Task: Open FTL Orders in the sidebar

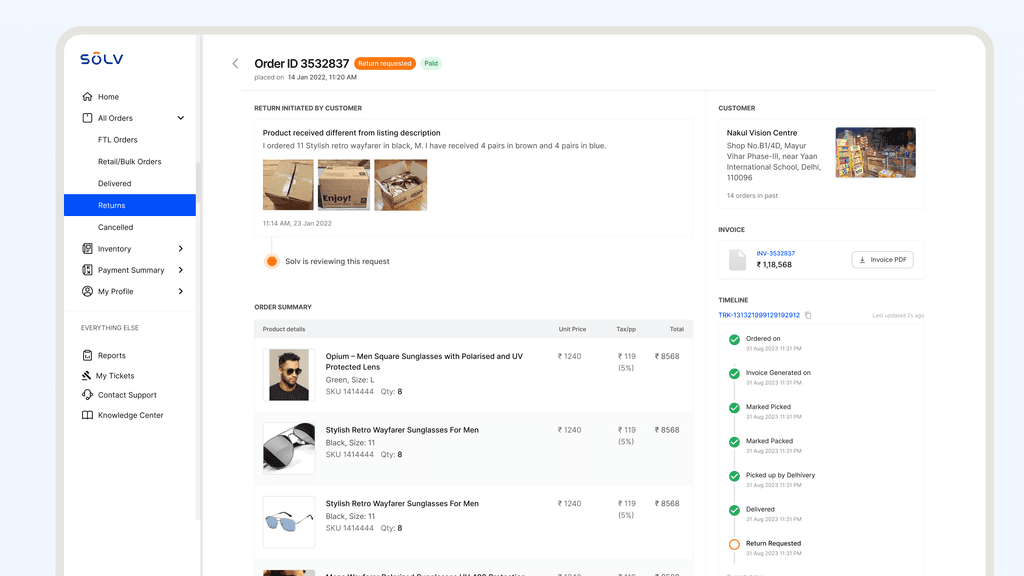Action: click(118, 140)
